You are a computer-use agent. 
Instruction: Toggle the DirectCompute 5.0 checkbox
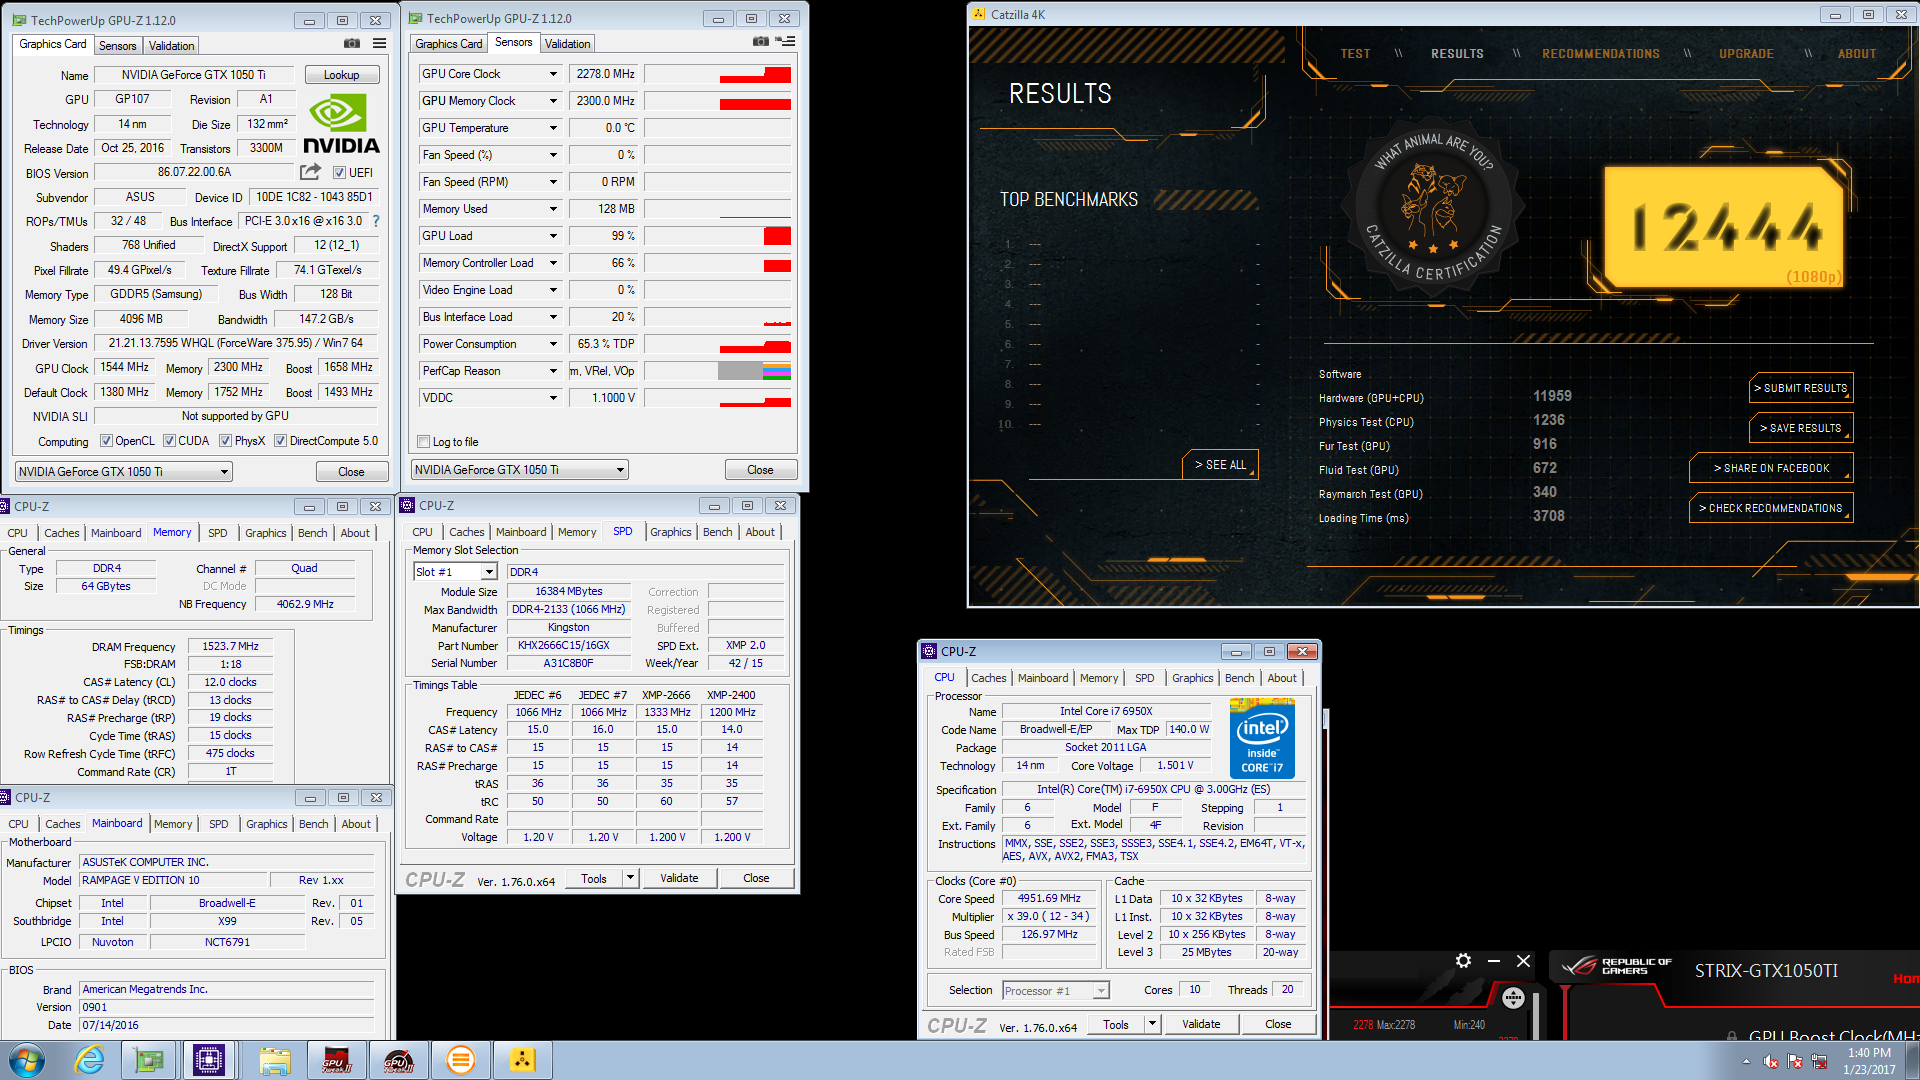click(280, 441)
